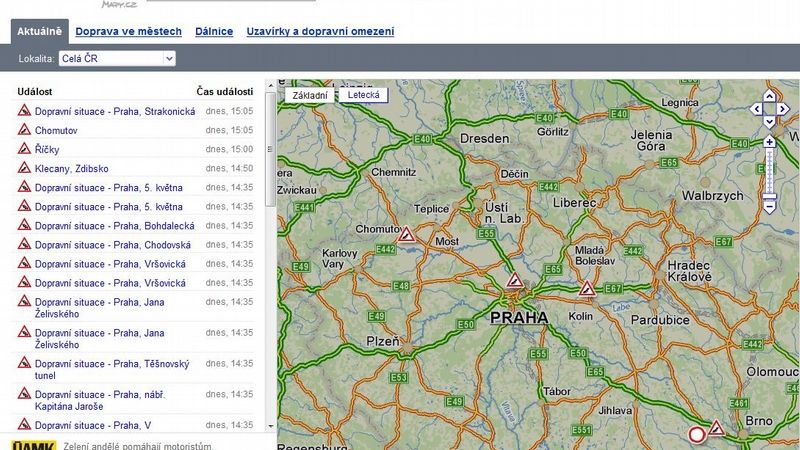This screenshot has width=800, height=450.
Task: Open the Lokalita dropdown showing Celá ČR
Action: tap(117, 59)
